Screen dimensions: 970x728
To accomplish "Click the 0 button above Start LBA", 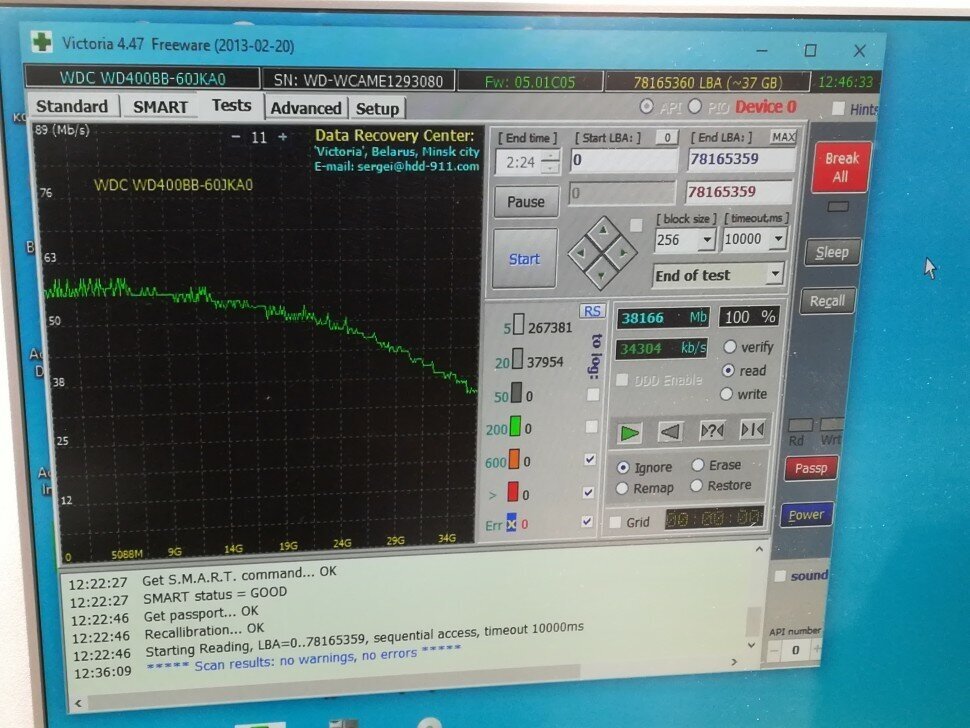I will 667,137.
